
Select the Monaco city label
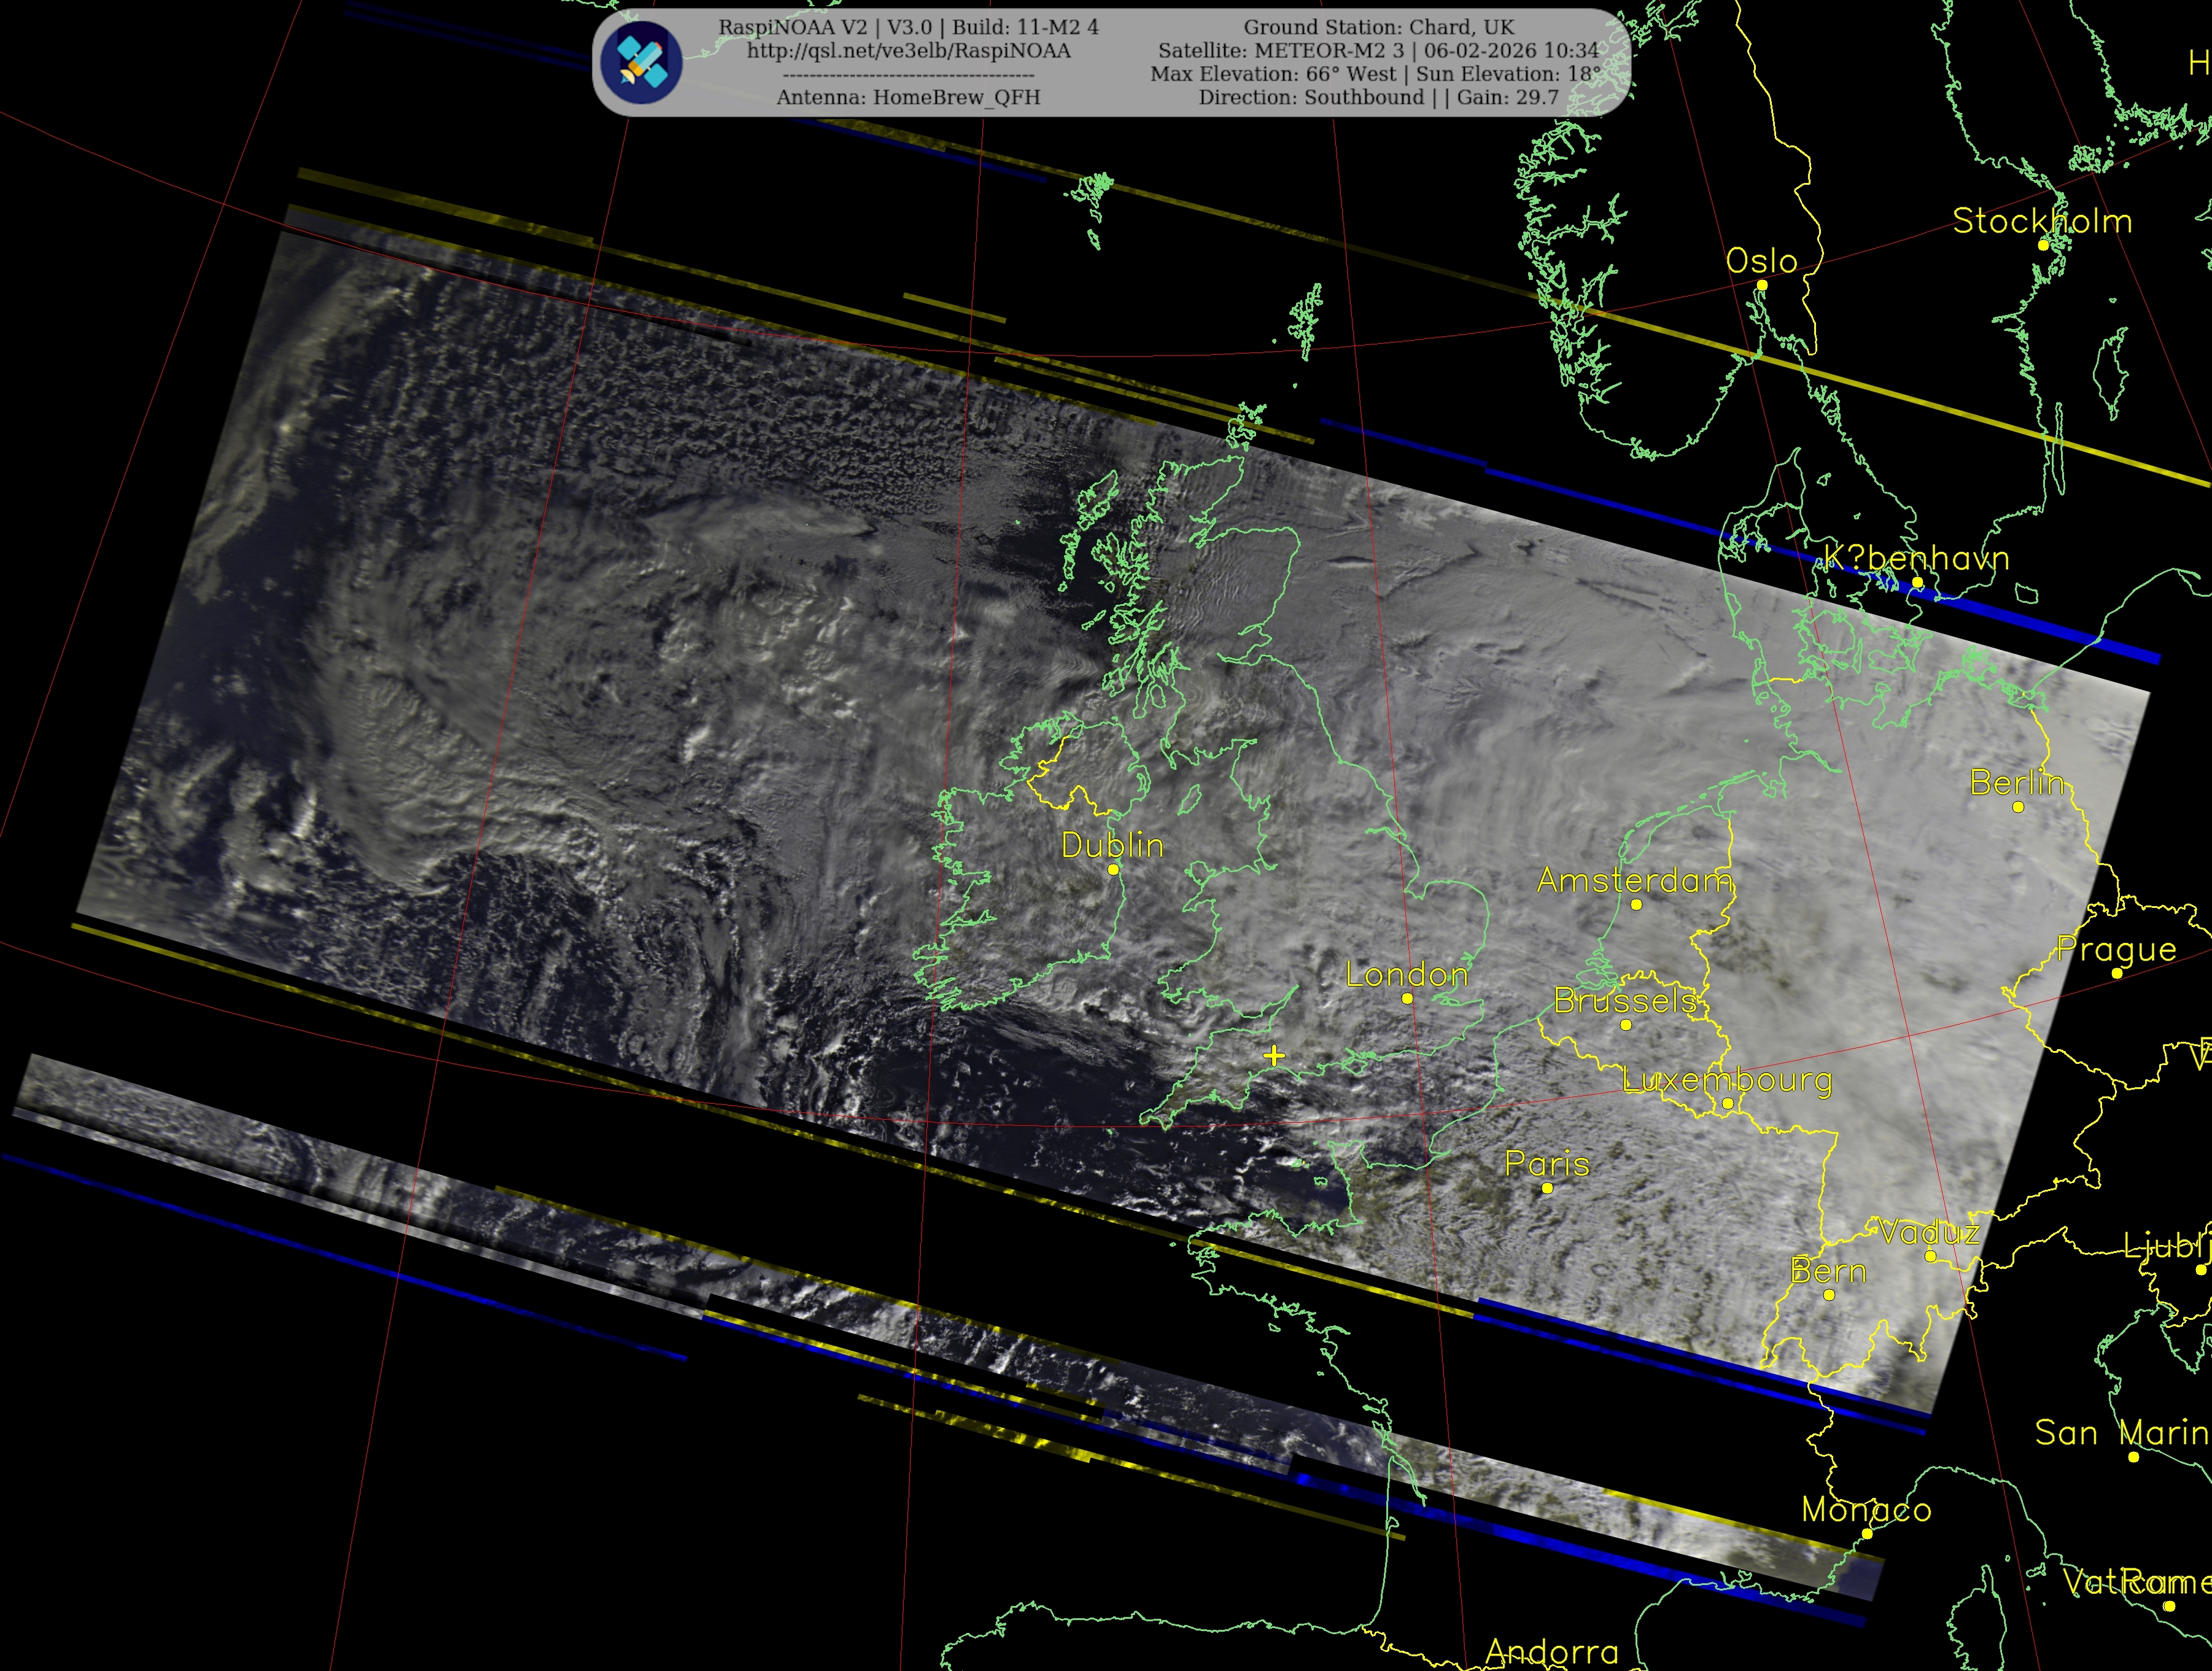click(x=1866, y=1510)
